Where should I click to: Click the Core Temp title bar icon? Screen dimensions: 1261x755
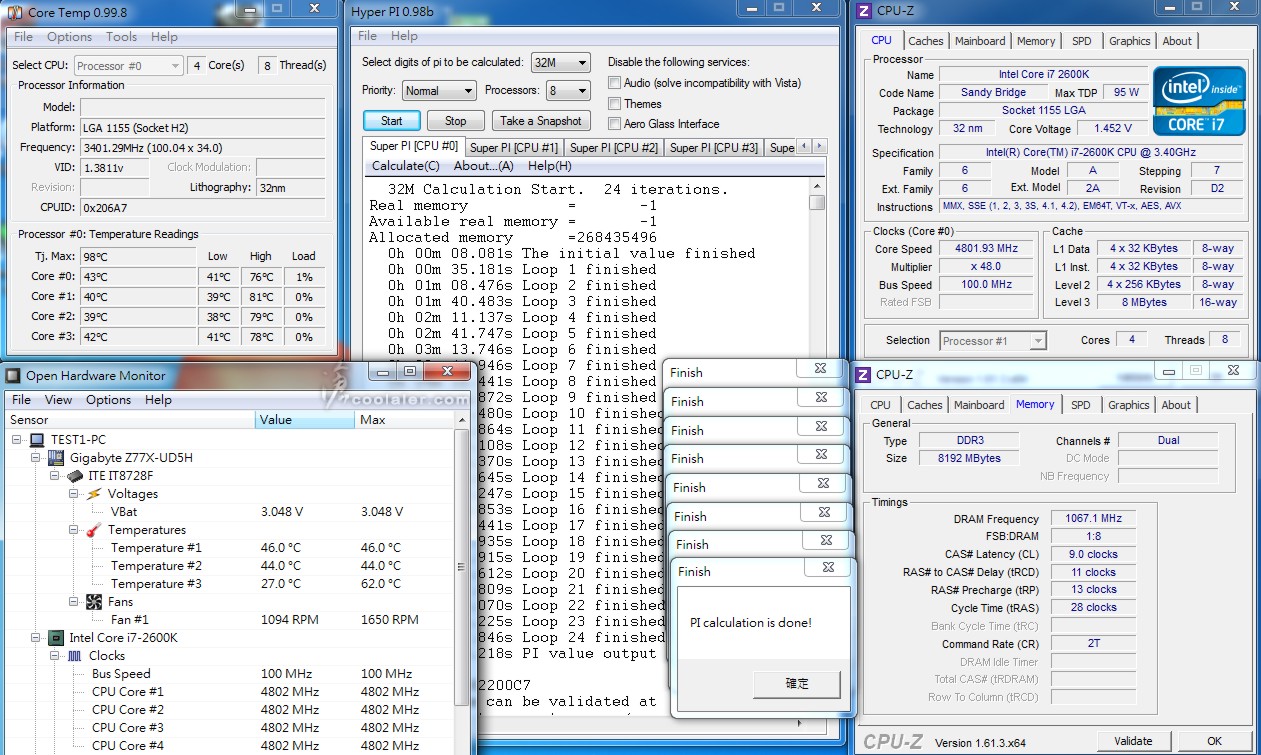(x=15, y=11)
